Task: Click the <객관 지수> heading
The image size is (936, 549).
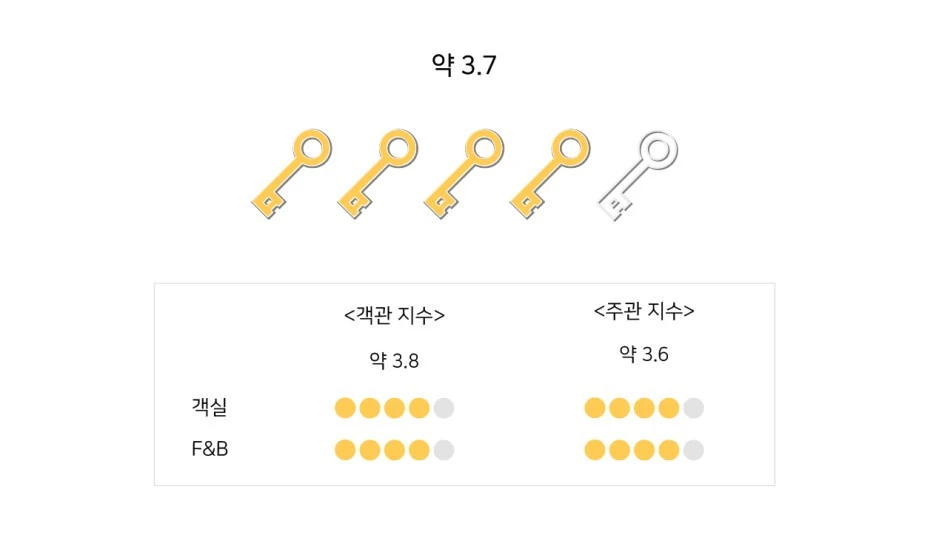Action: 395,314
